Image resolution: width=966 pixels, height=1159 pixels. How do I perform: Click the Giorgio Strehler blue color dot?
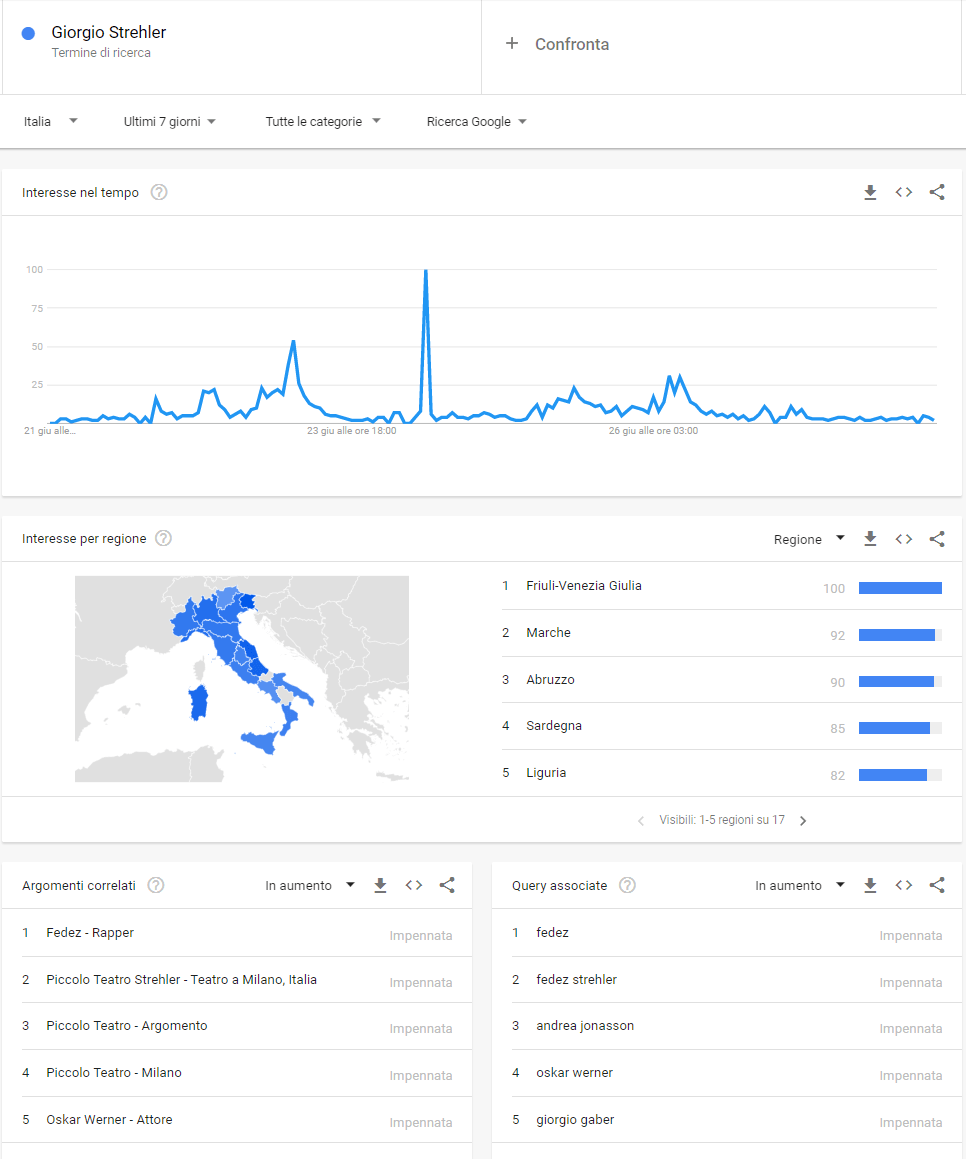[29, 33]
